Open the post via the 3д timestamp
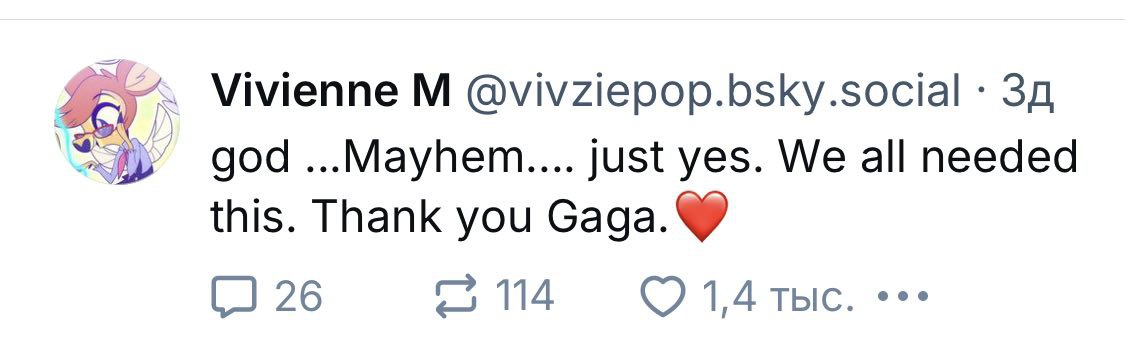This screenshot has height=363, width=1125. point(1027,93)
